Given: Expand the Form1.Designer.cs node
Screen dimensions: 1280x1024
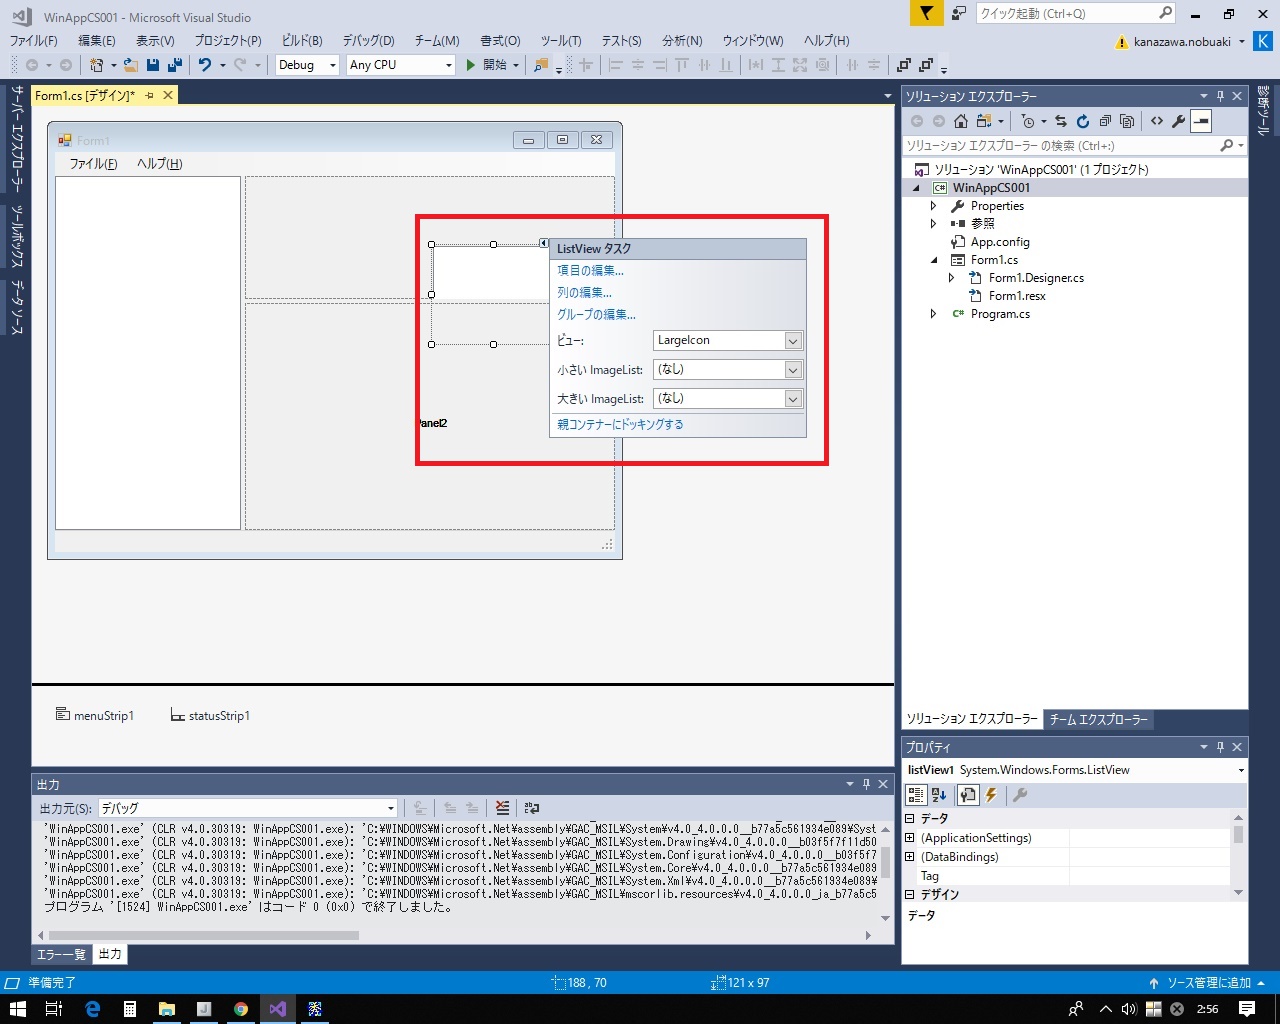Looking at the screenshot, I should 952,278.
